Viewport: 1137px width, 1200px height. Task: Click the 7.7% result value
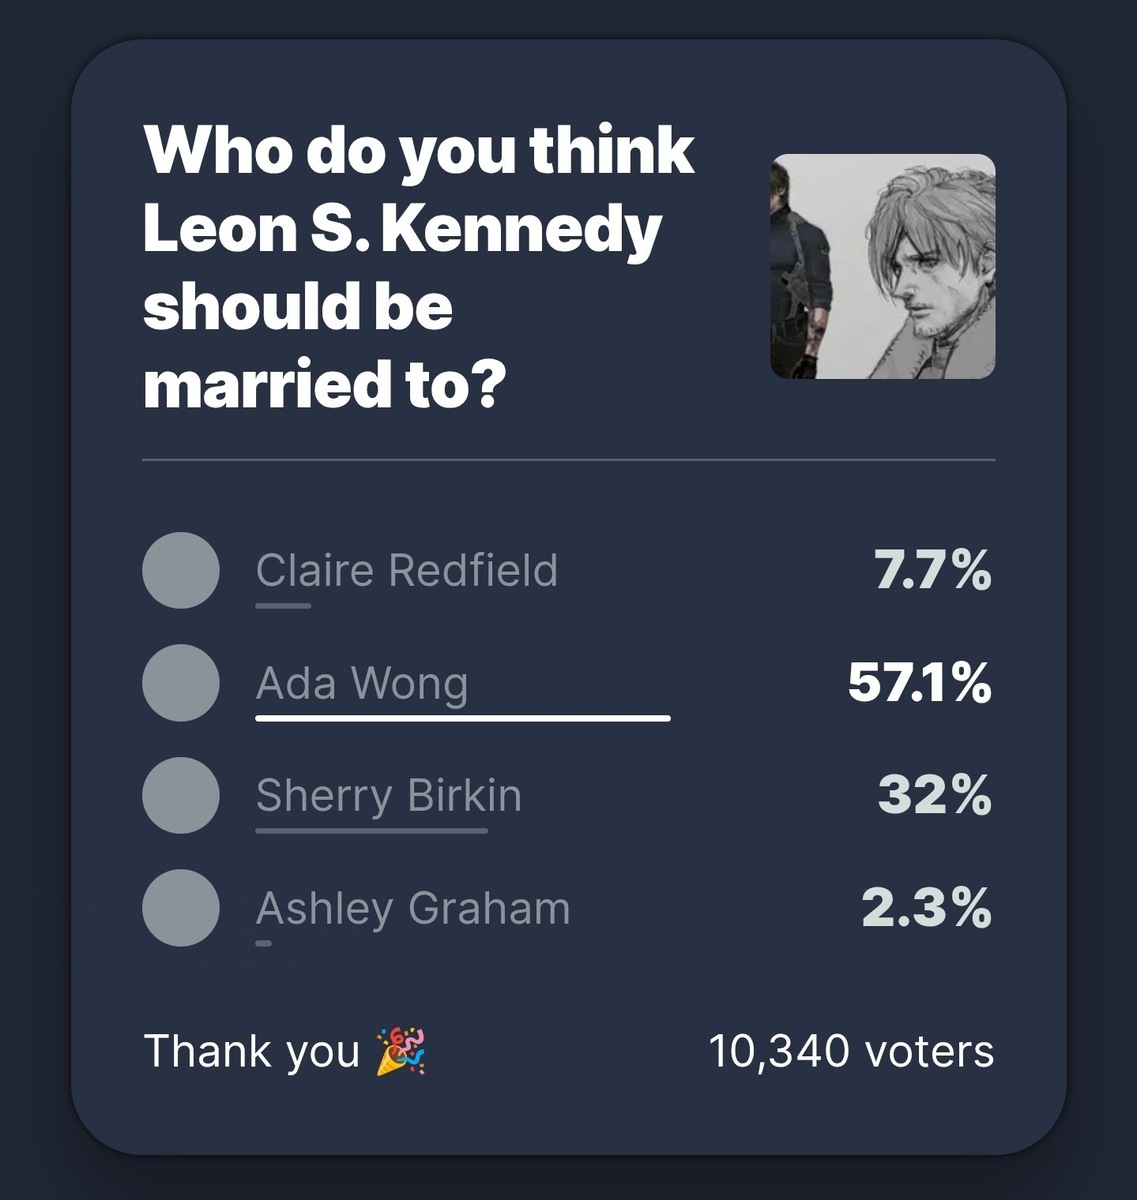click(x=932, y=572)
